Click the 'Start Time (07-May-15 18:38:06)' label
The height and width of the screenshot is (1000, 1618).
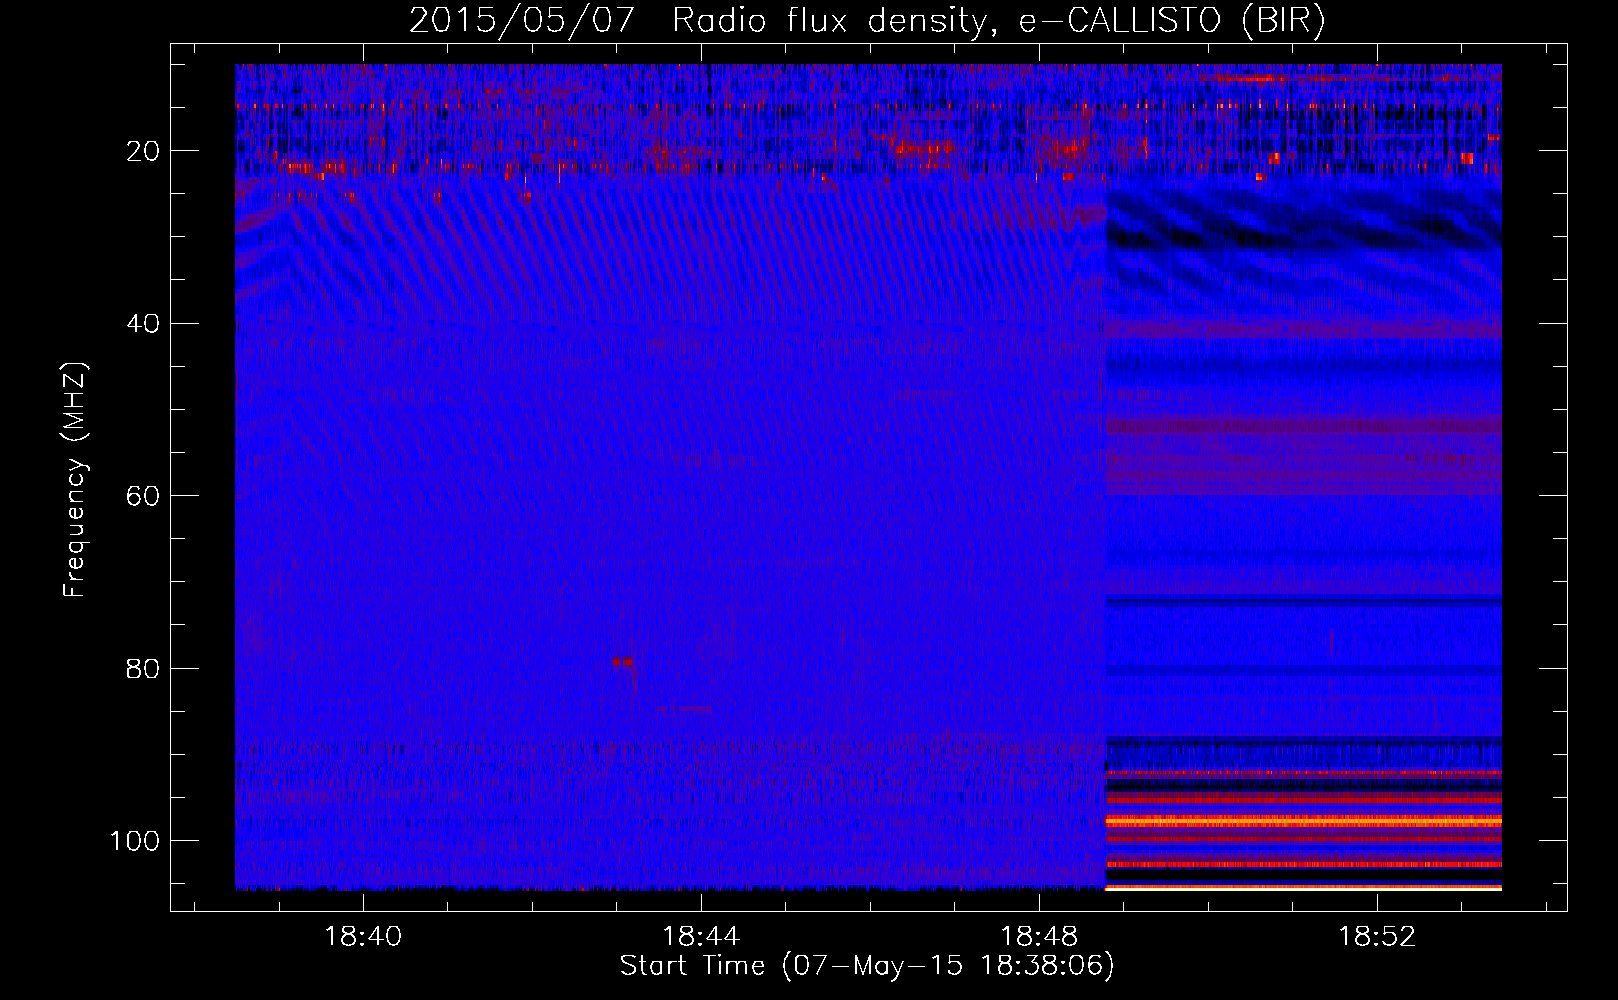click(x=867, y=966)
